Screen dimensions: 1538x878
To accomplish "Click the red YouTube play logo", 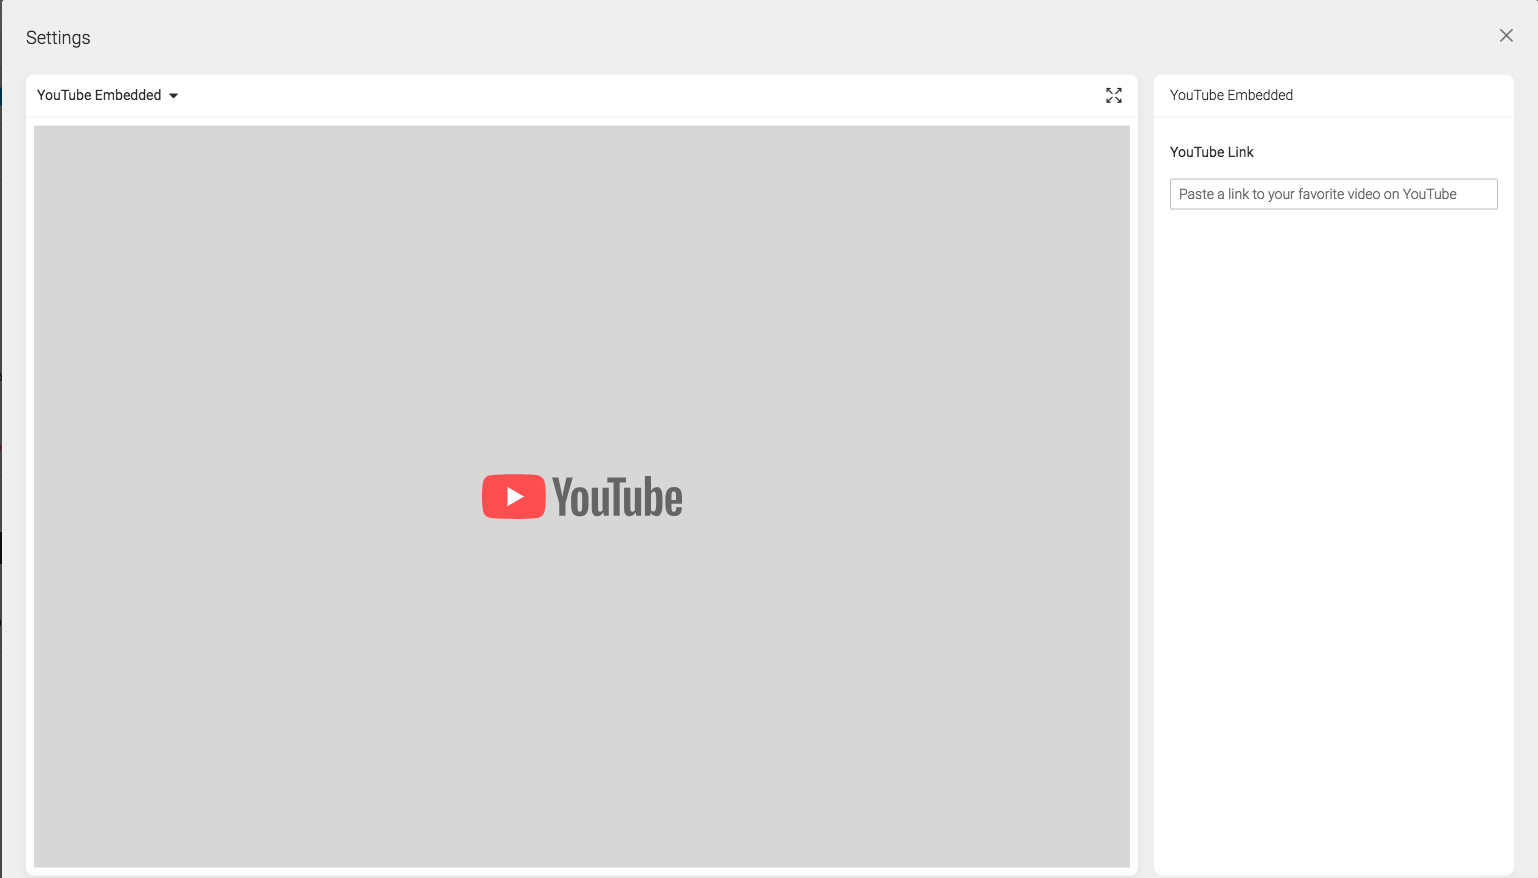I will pyautogui.click(x=514, y=496).
